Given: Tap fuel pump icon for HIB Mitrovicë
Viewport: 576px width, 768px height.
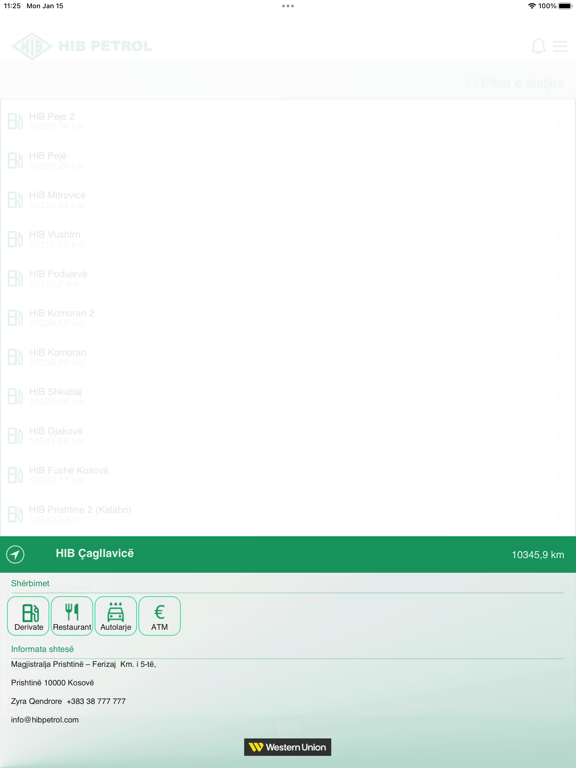Looking at the screenshot, I should pyautogui.click(x=15, y=199).
